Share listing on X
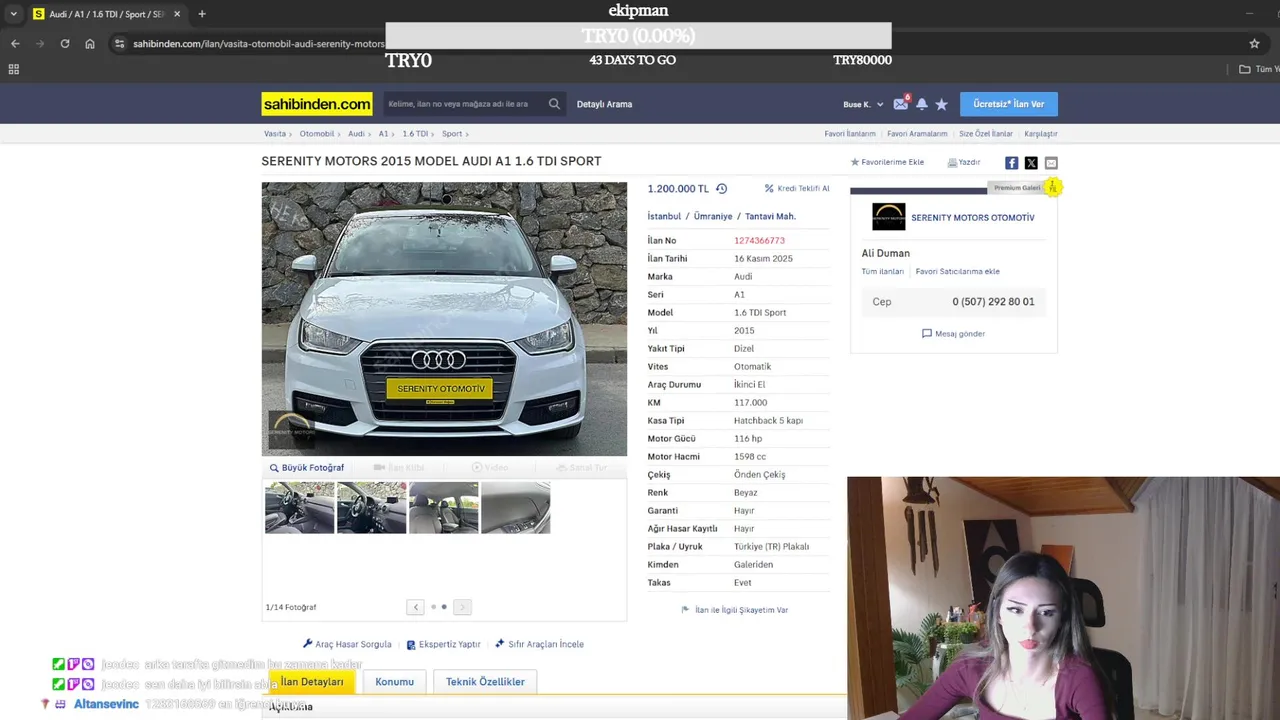This screenshot has width=1280, height=720. 1031,163
